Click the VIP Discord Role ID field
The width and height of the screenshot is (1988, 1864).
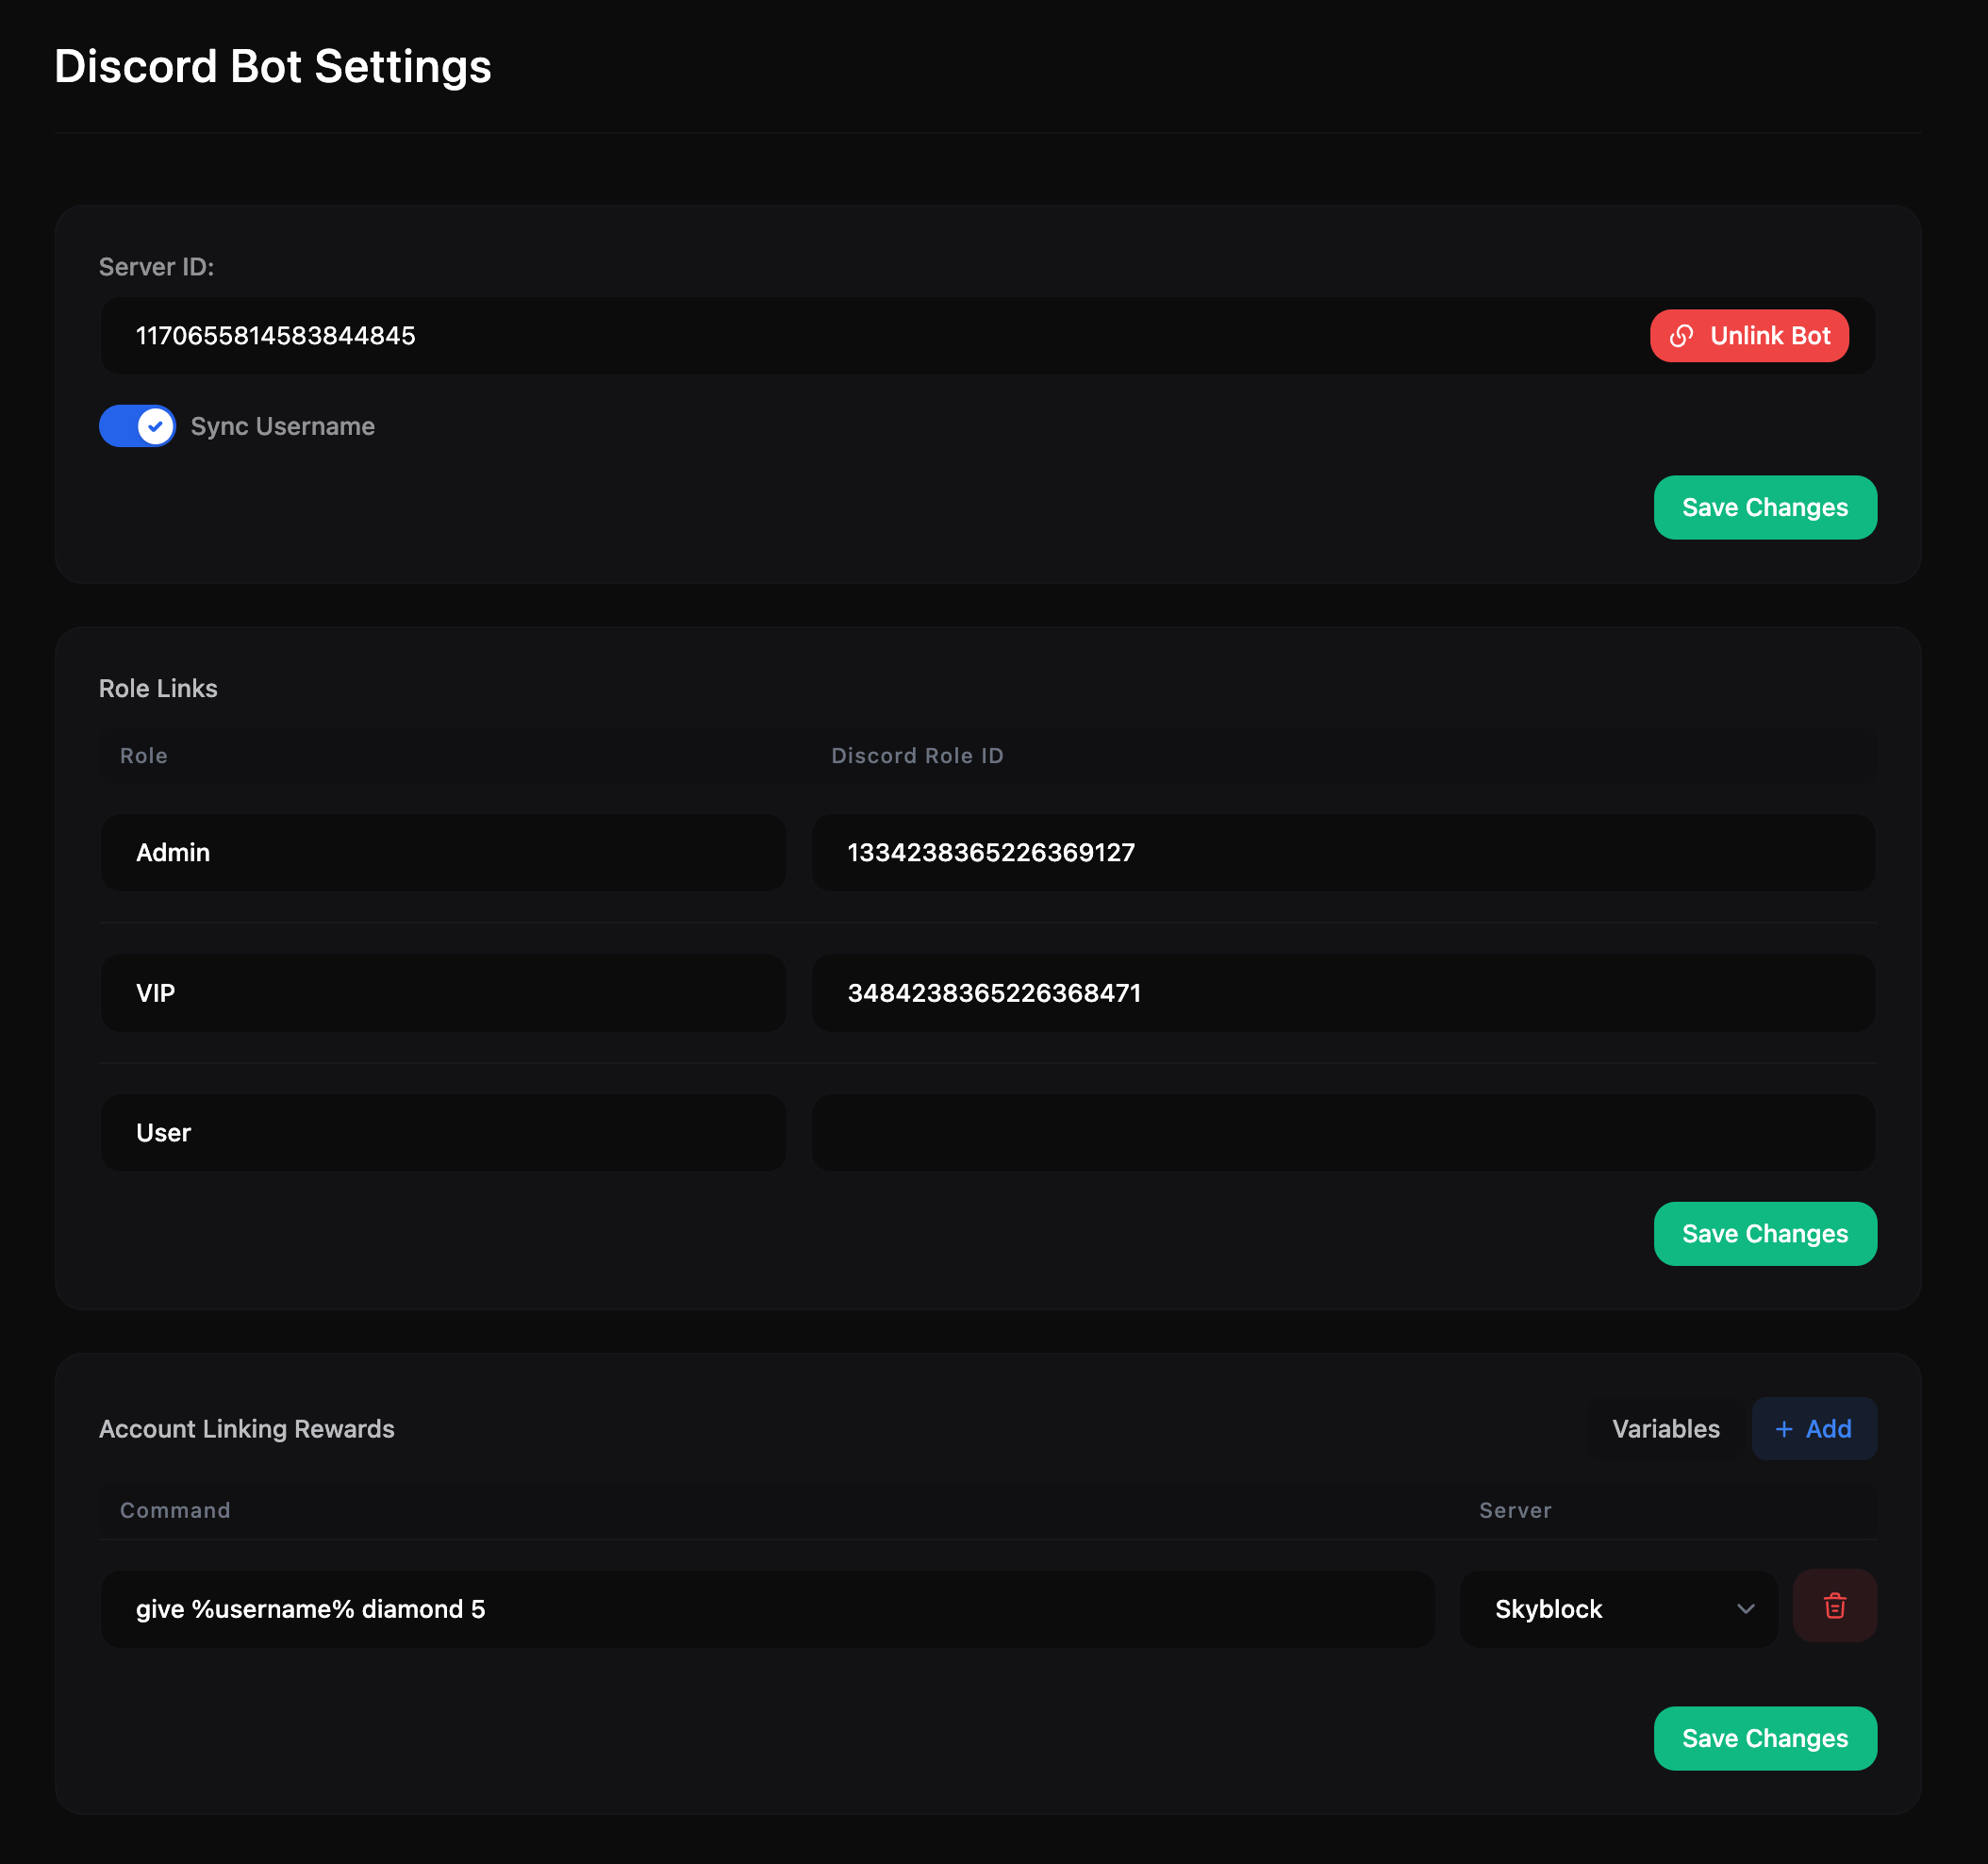point(1342,993)
